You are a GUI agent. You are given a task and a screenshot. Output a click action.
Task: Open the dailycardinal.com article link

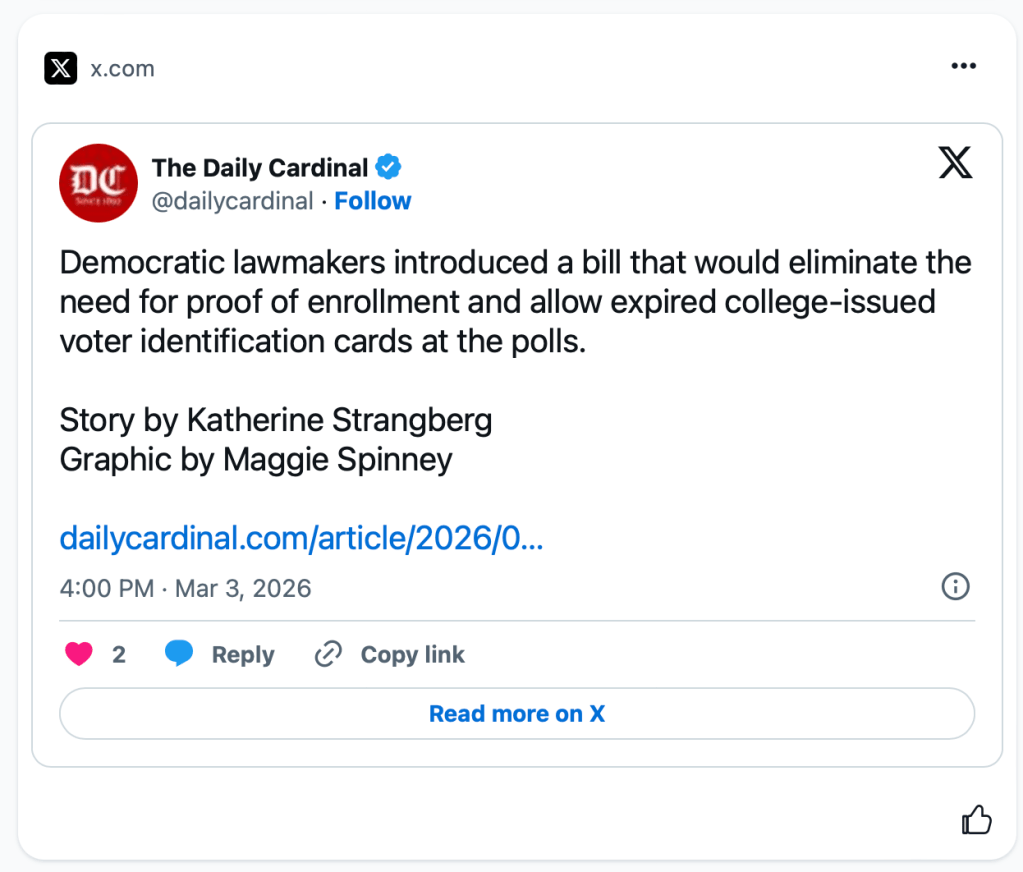[x=301, y=538]
